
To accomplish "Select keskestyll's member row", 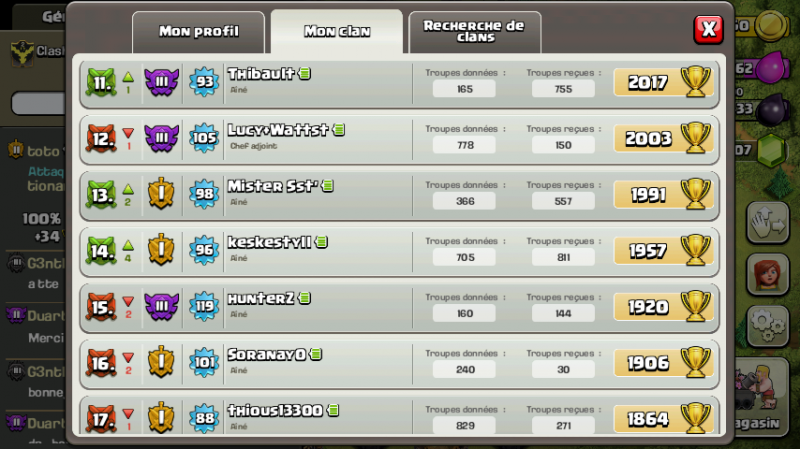I will tap(399, 252).
